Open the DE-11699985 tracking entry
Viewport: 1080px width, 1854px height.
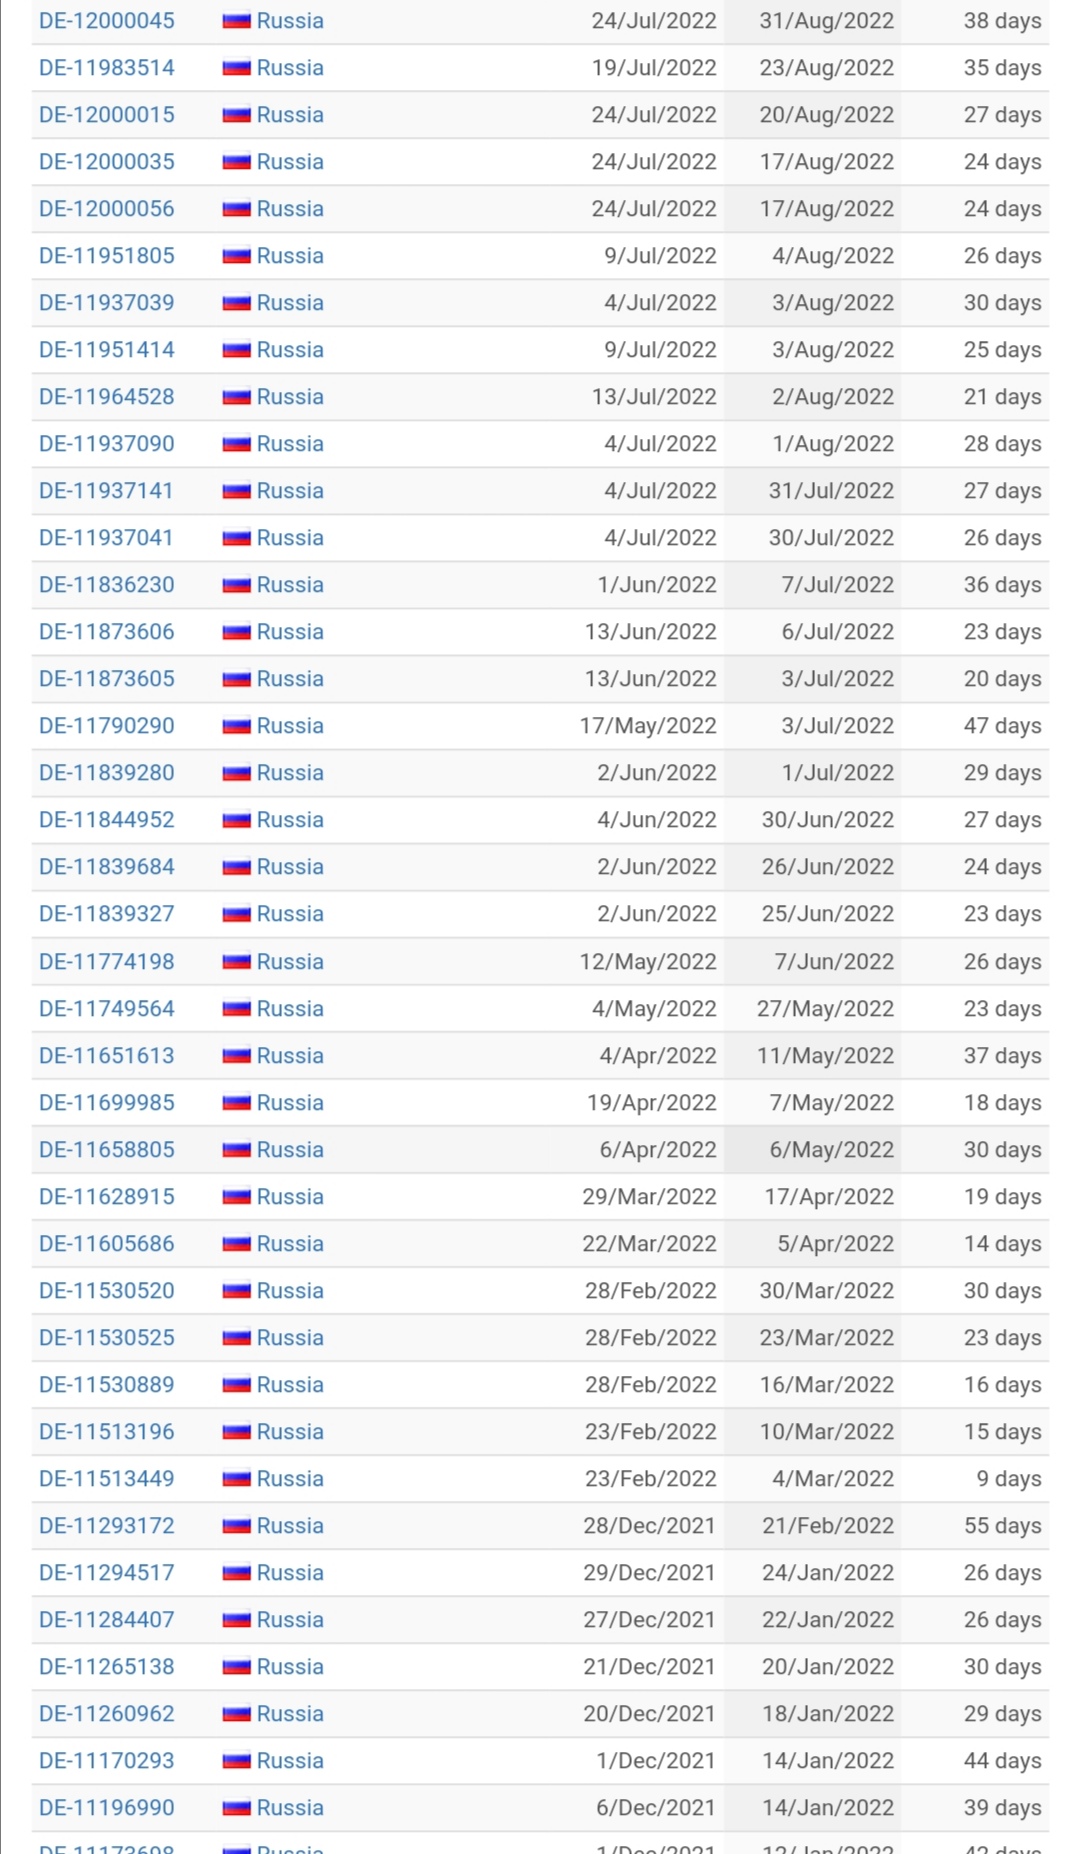[106, 1103]
